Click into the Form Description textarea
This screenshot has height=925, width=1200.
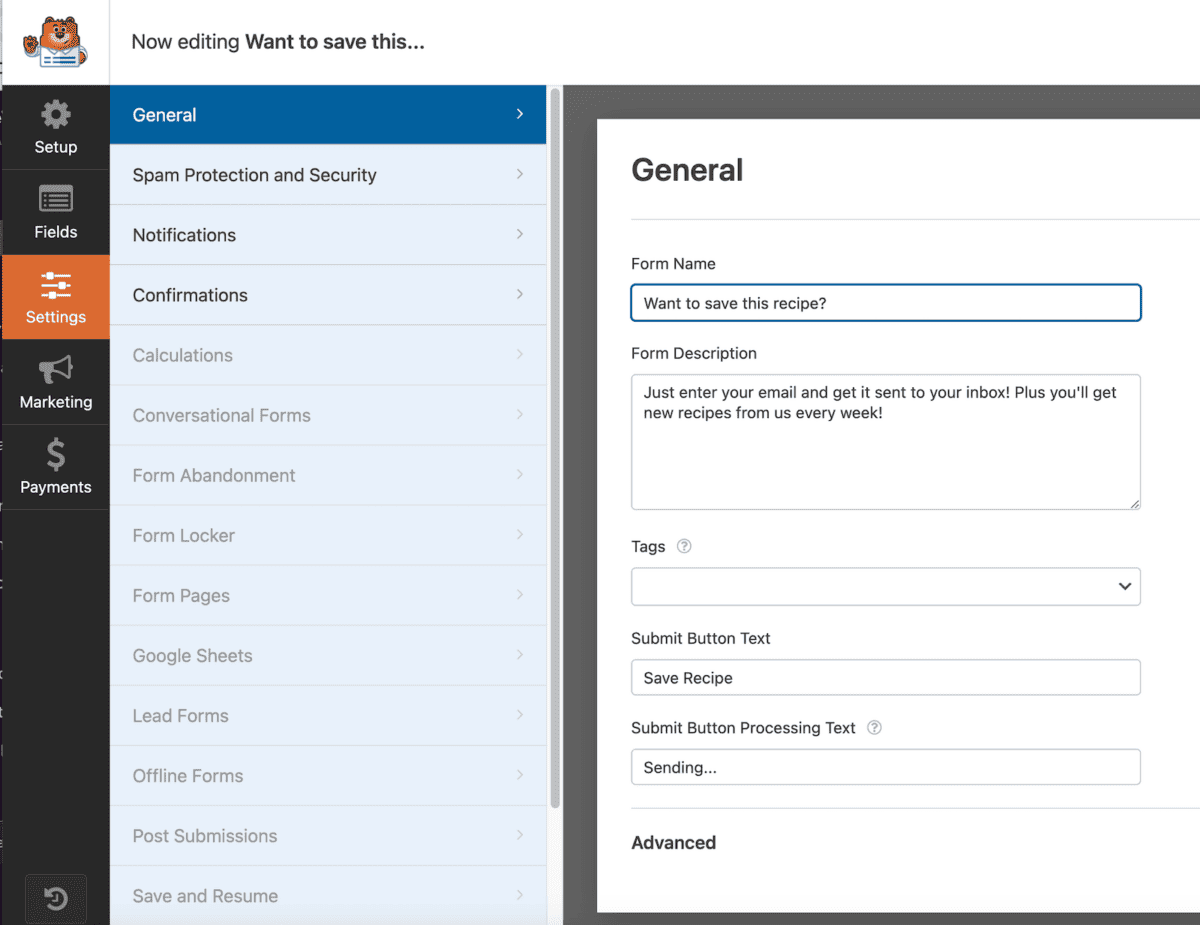(x=885, y=442)
